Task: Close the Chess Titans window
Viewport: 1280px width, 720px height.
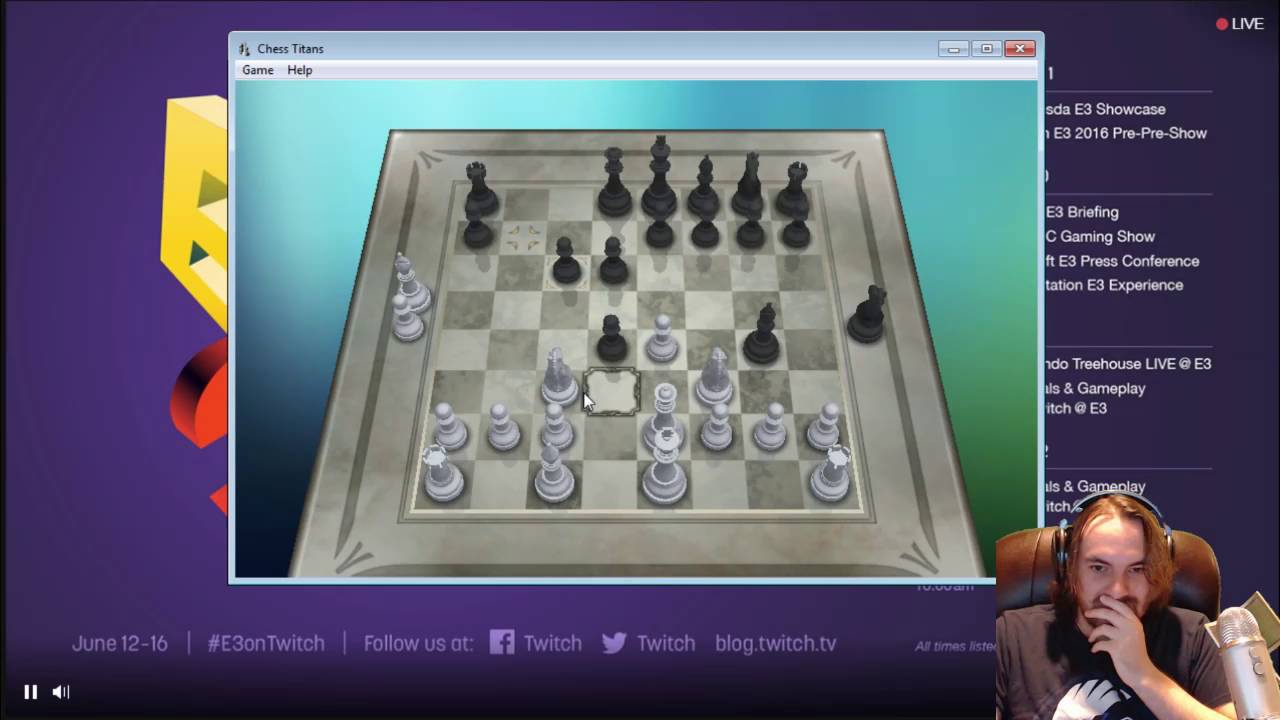Action: (x=1020, y=48)
